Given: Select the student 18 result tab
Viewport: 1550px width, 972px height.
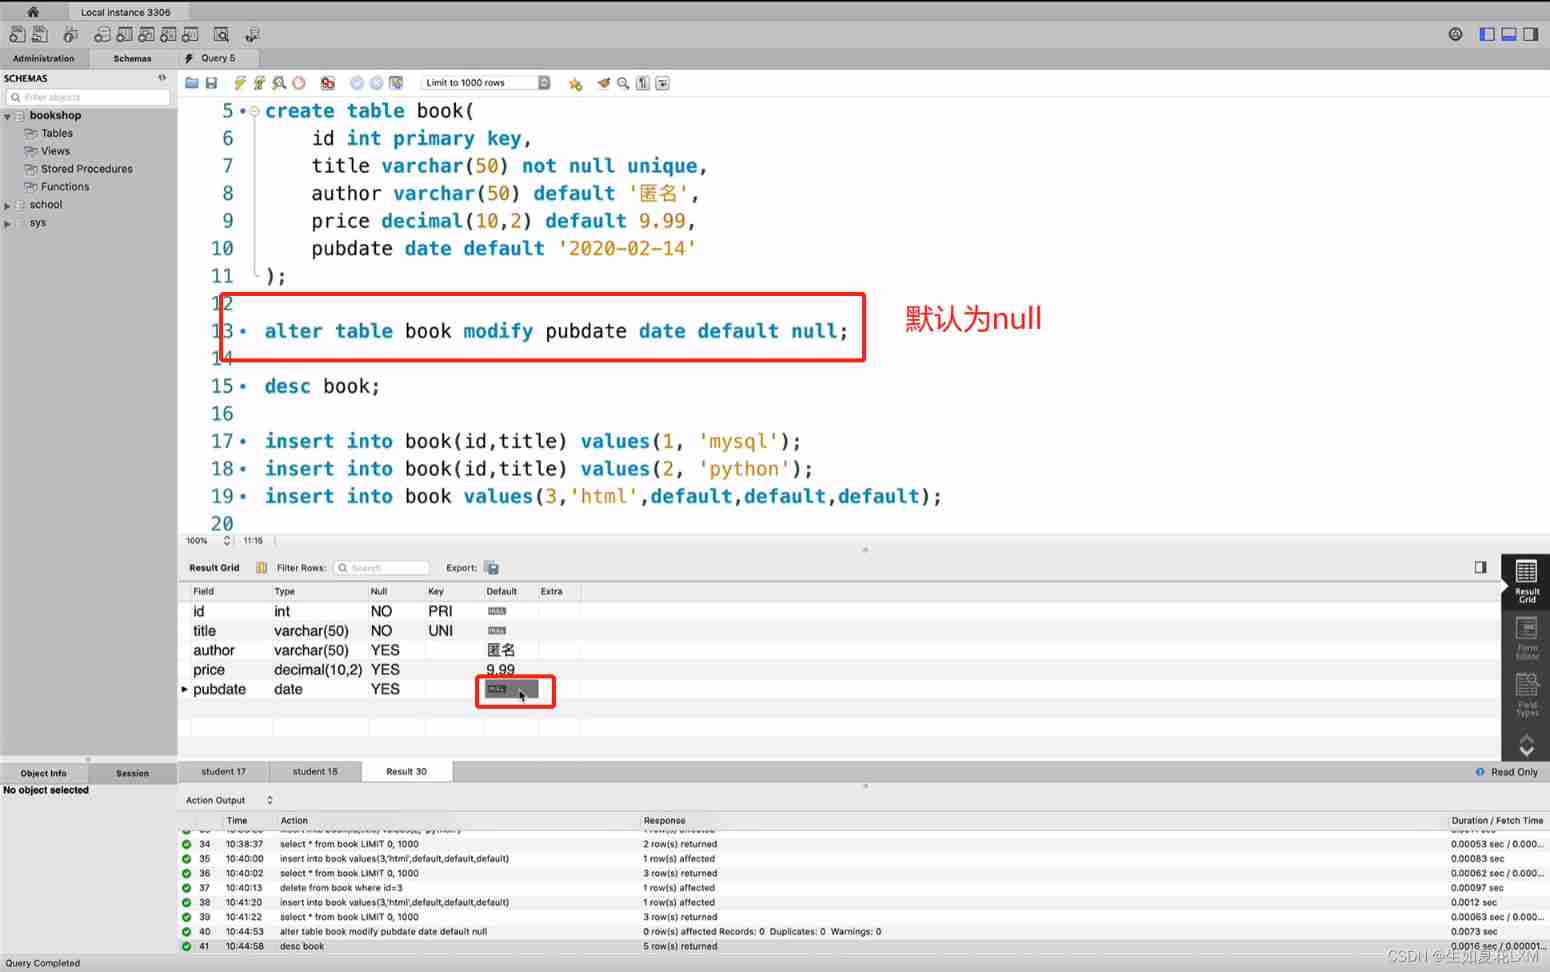Looking at the screenshot, I should point(315,771).
